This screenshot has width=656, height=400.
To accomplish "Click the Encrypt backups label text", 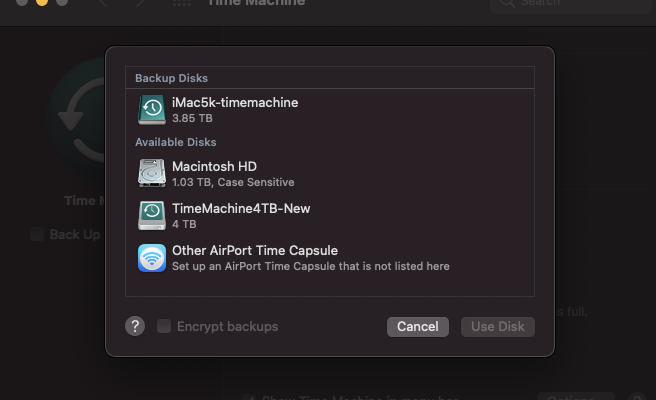I will coord(228,326).
